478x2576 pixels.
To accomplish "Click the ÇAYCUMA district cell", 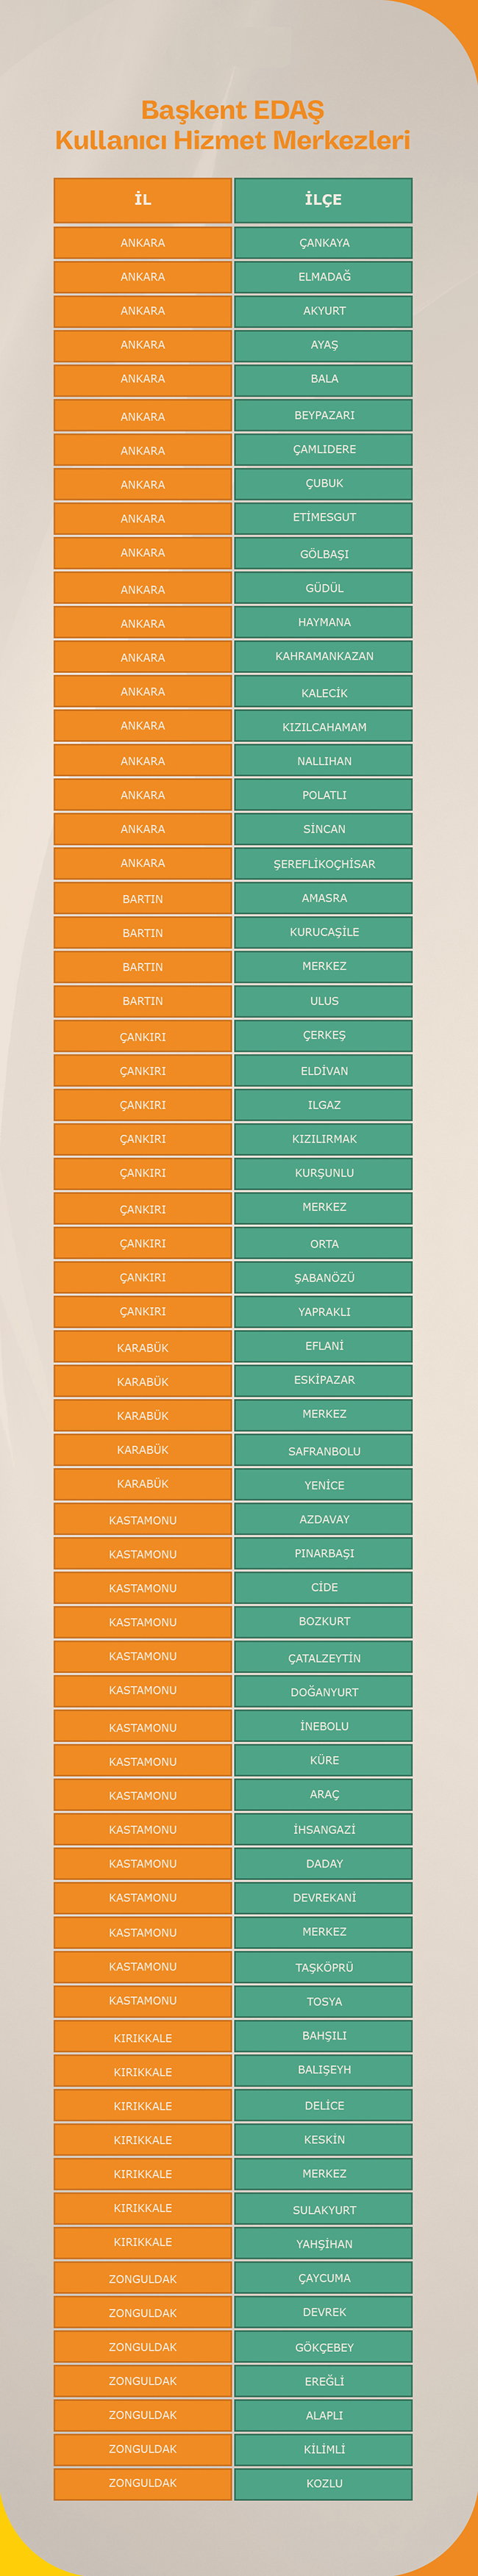I will [323, 2278].
